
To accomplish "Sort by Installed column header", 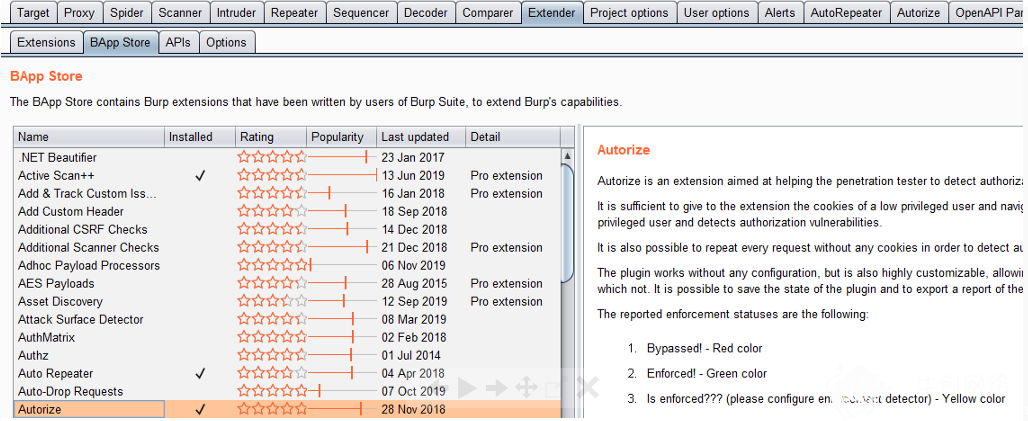I will pyautogui.click(x=200, y=137).
